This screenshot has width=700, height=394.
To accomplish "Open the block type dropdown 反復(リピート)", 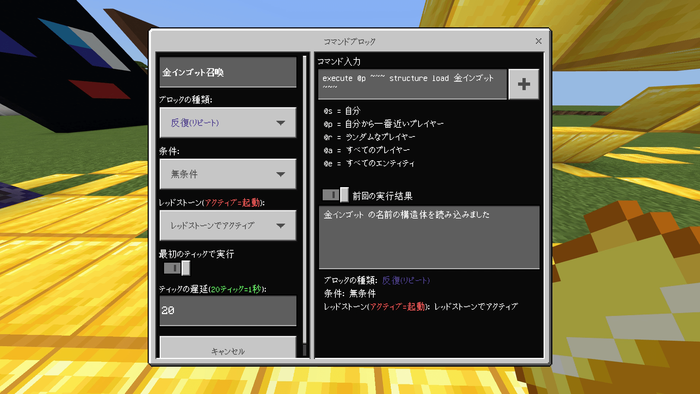I will (x=228, y=122).
